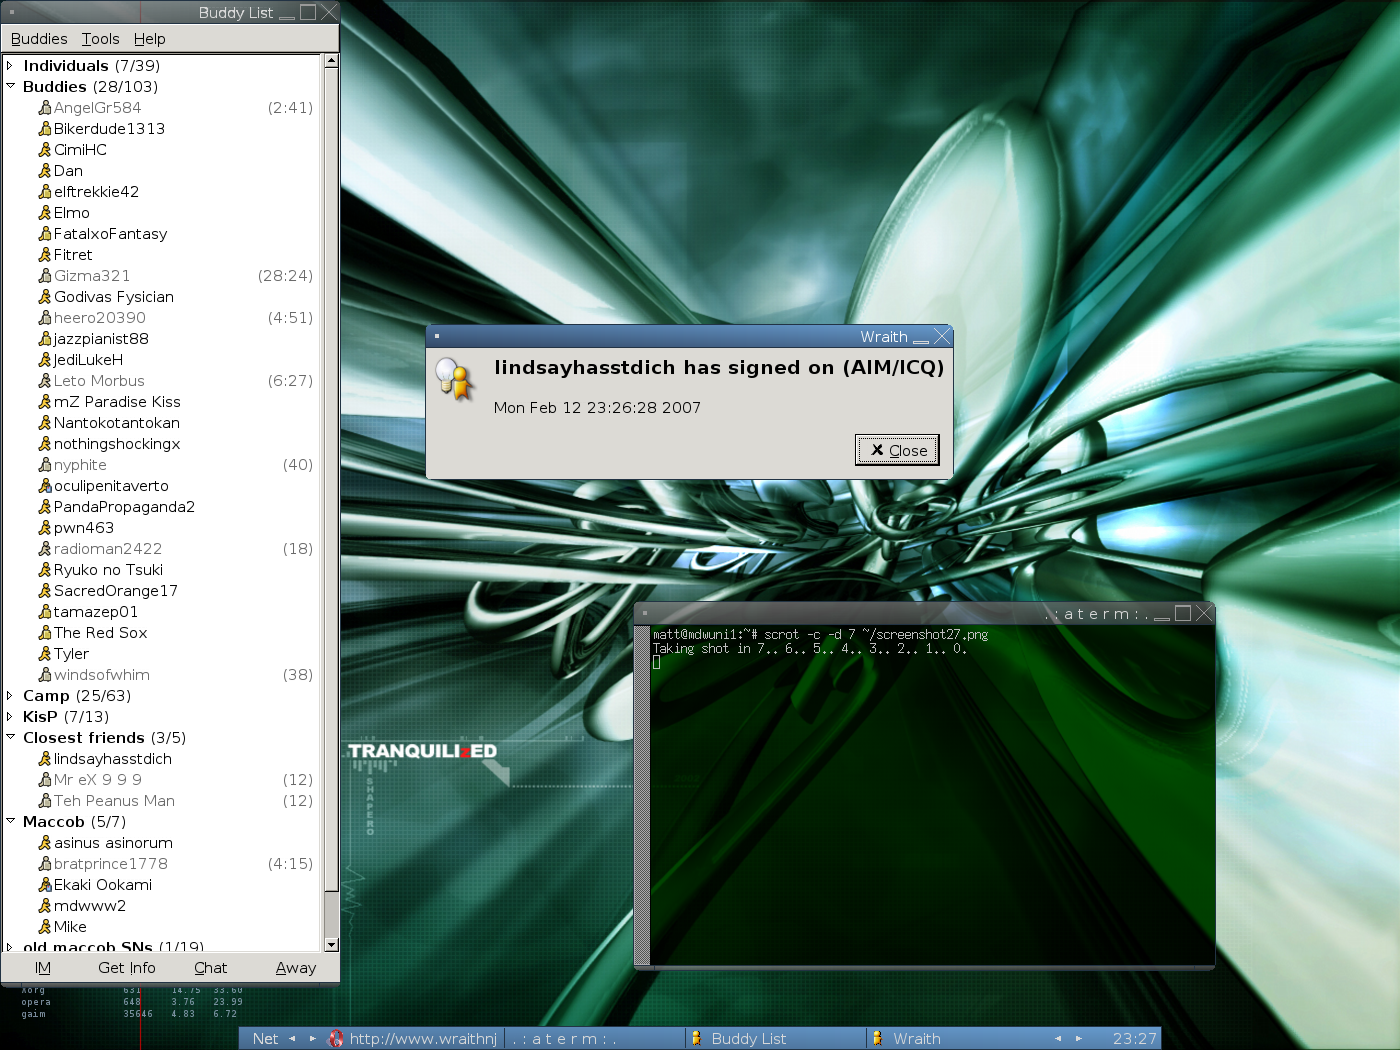Expand the KisP group
This screenshot has width=1400, height=1050.
[x=10, y=717]
